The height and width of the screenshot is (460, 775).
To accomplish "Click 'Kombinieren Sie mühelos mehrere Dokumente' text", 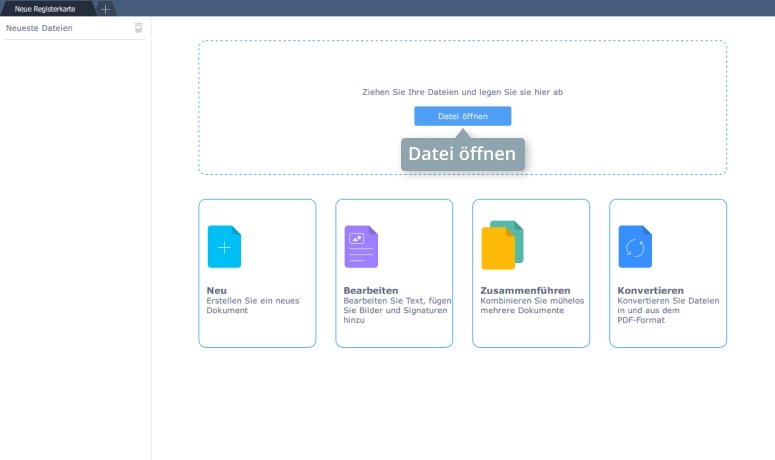I will coord(531,305).
